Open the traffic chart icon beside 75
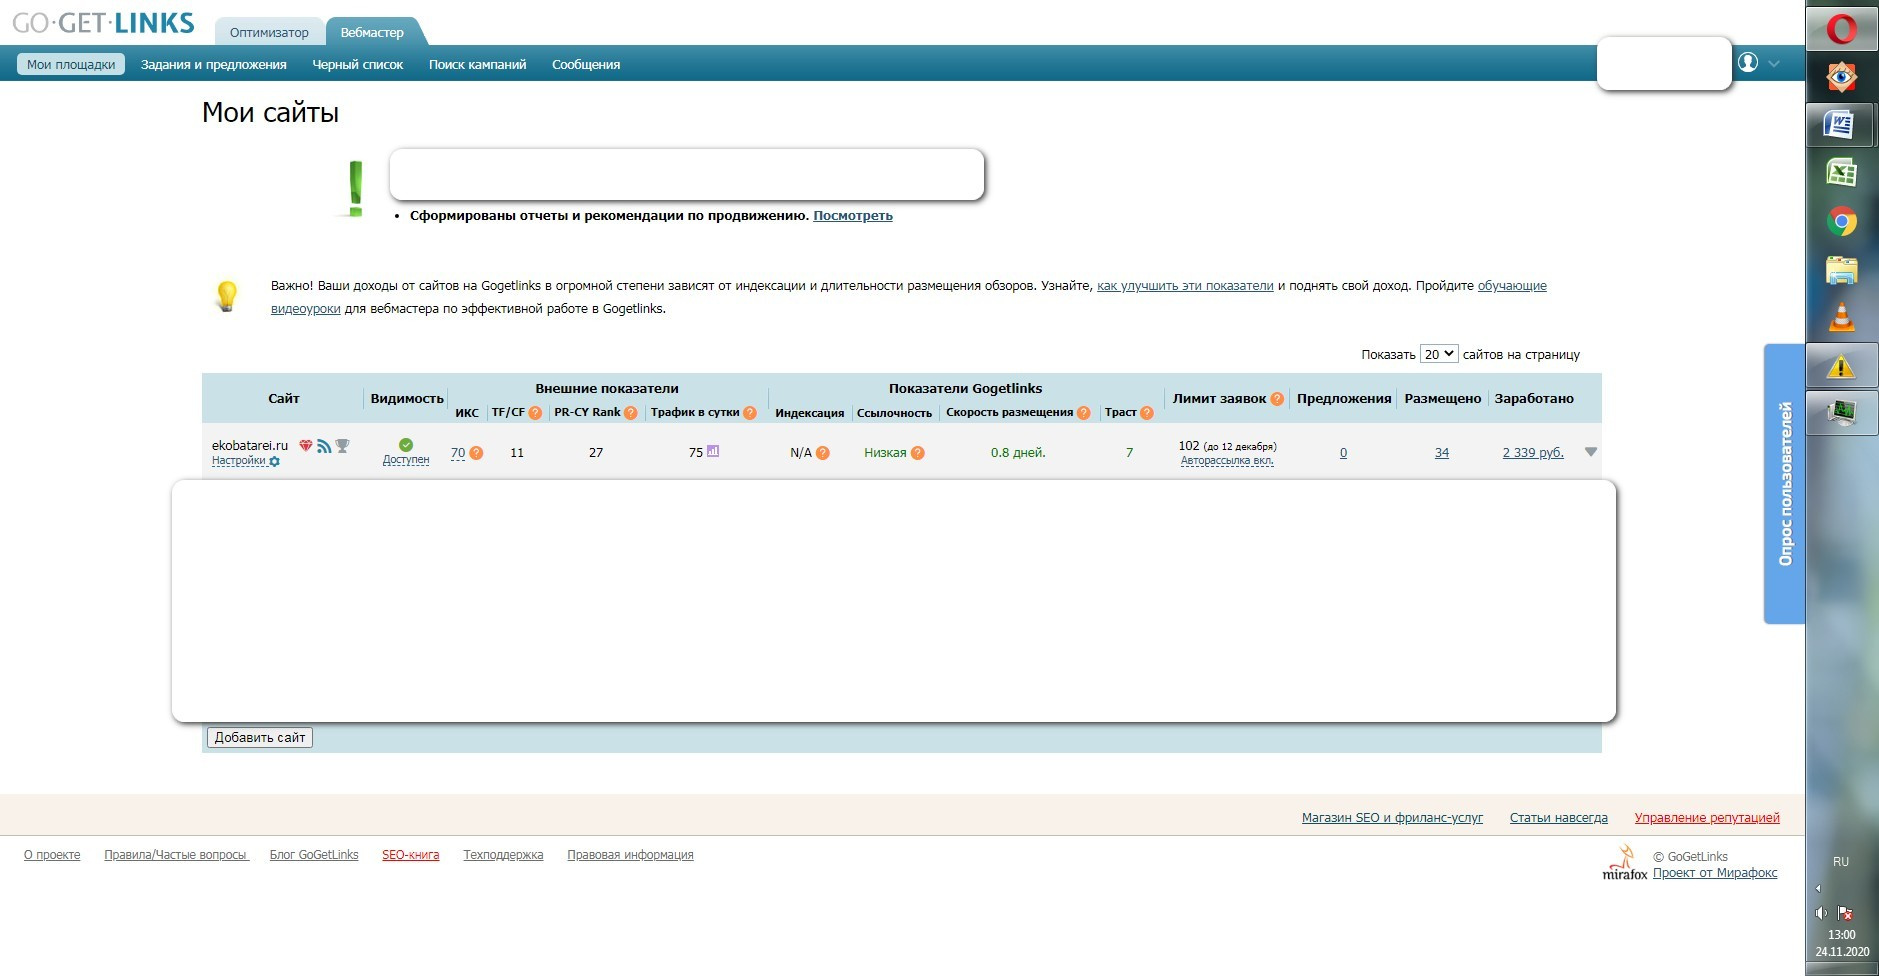 coord(713,451)
